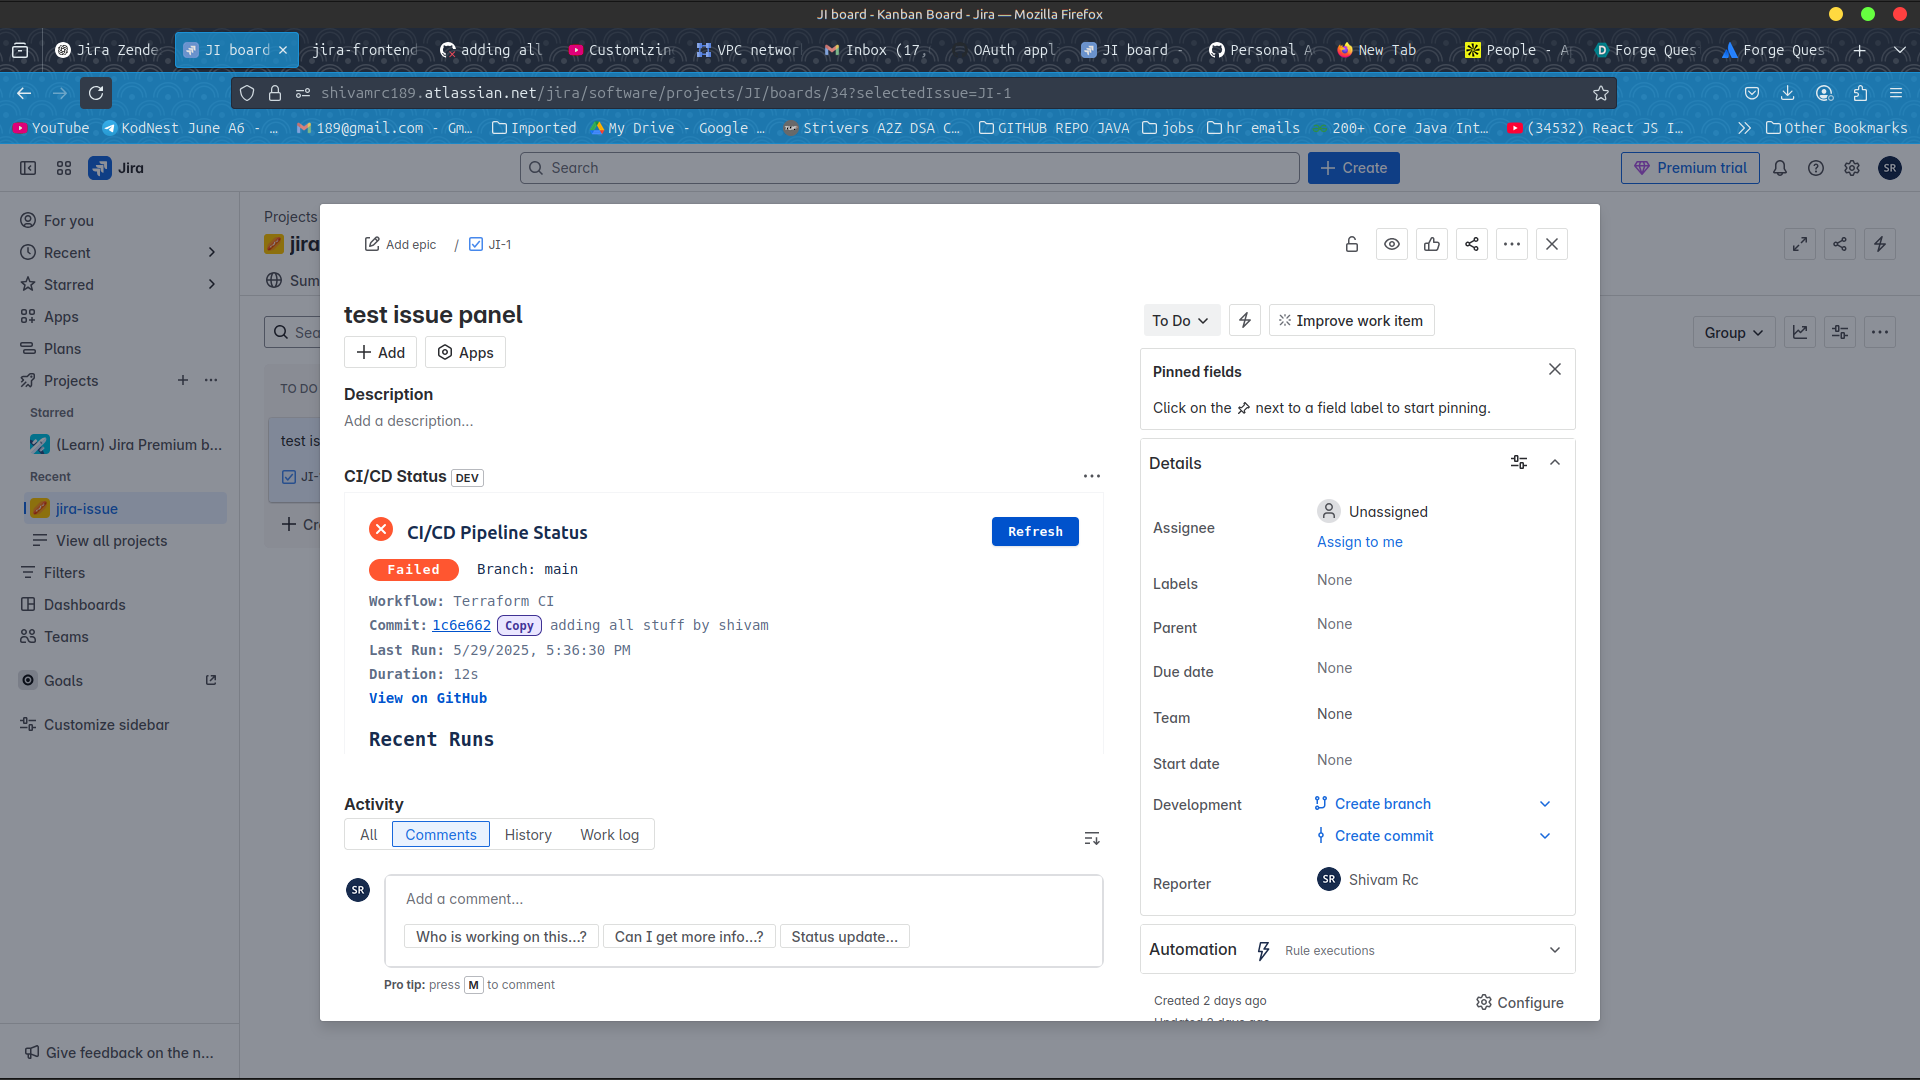Click the thumbs-up vote icon

pyautogui.click(x=1431, y=244)
